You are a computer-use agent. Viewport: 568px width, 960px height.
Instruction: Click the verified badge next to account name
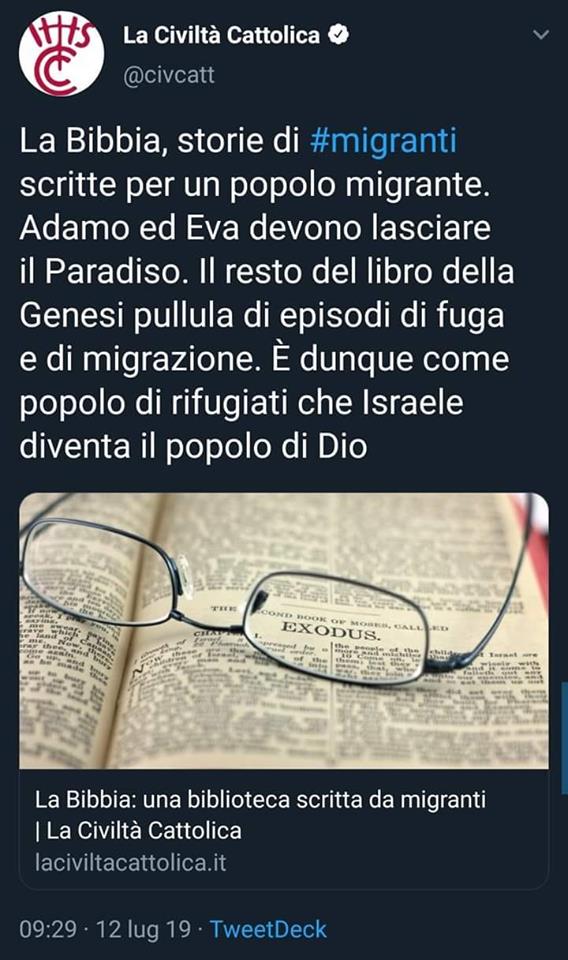point(338,35)
